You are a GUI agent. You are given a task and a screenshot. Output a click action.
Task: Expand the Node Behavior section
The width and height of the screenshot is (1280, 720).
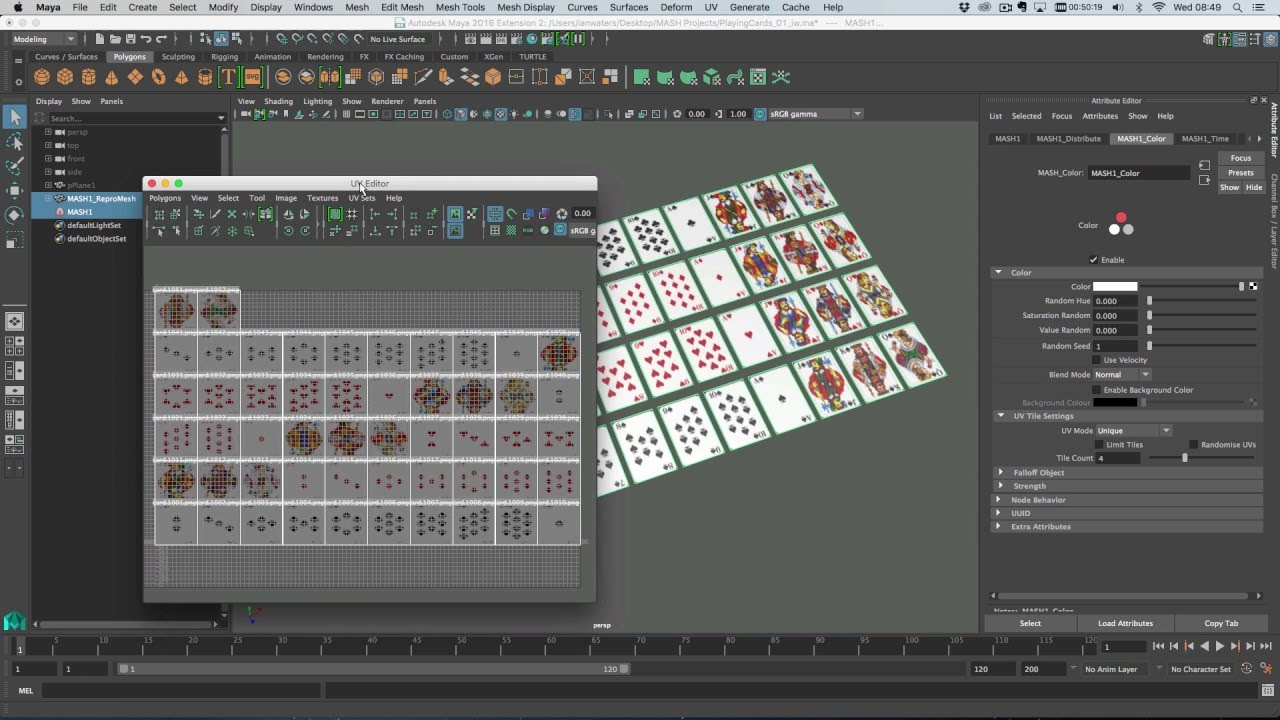click(x=1000, y=500)
